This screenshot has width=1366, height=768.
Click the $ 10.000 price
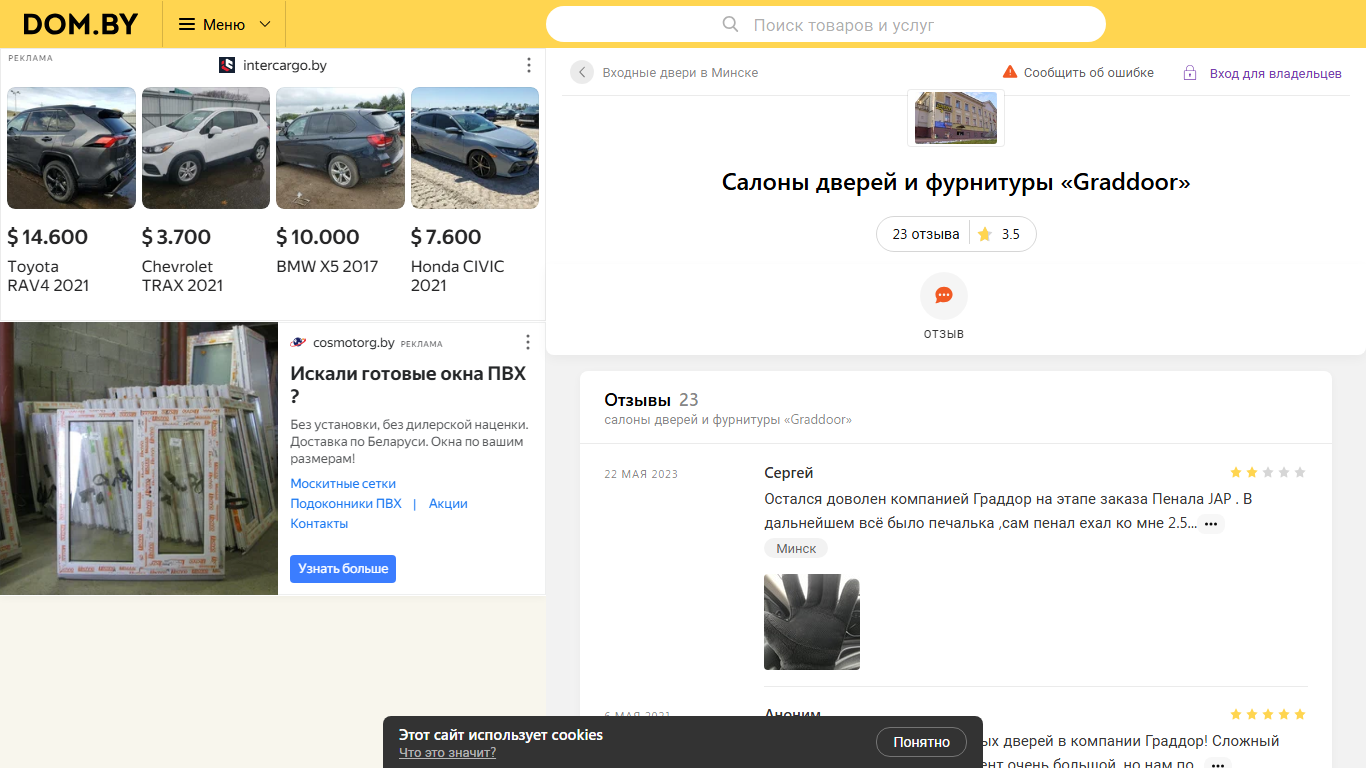(318, 237)
